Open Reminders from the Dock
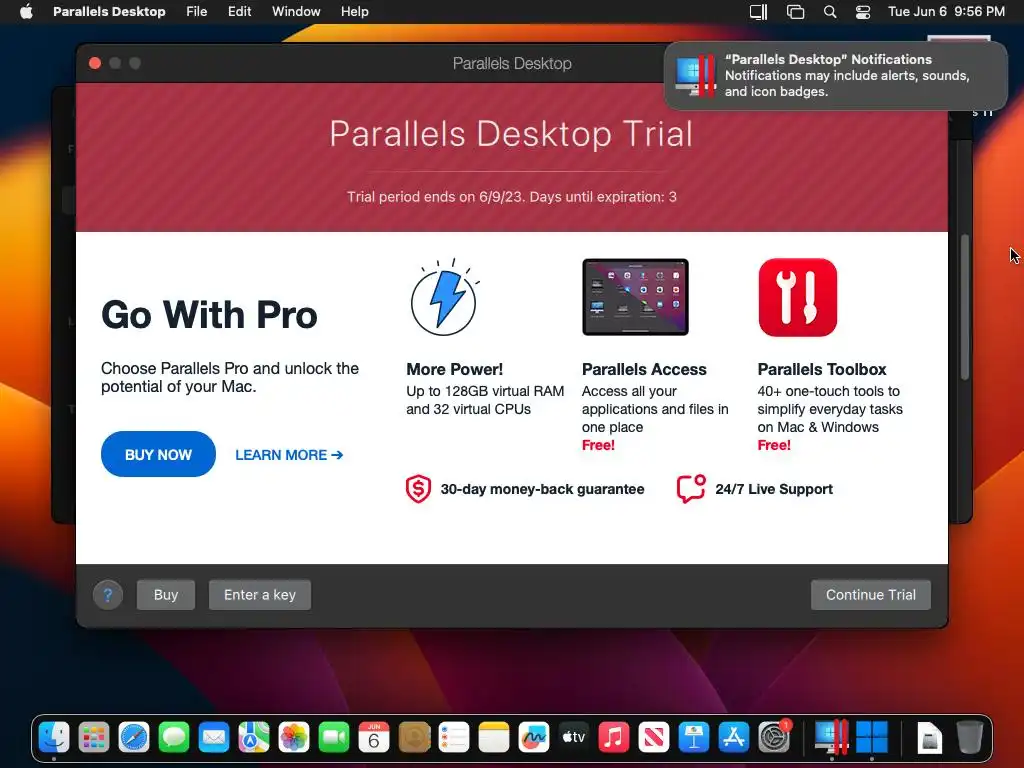The image size is (1024, 768). pyautogui.click(x=454, y=738)
